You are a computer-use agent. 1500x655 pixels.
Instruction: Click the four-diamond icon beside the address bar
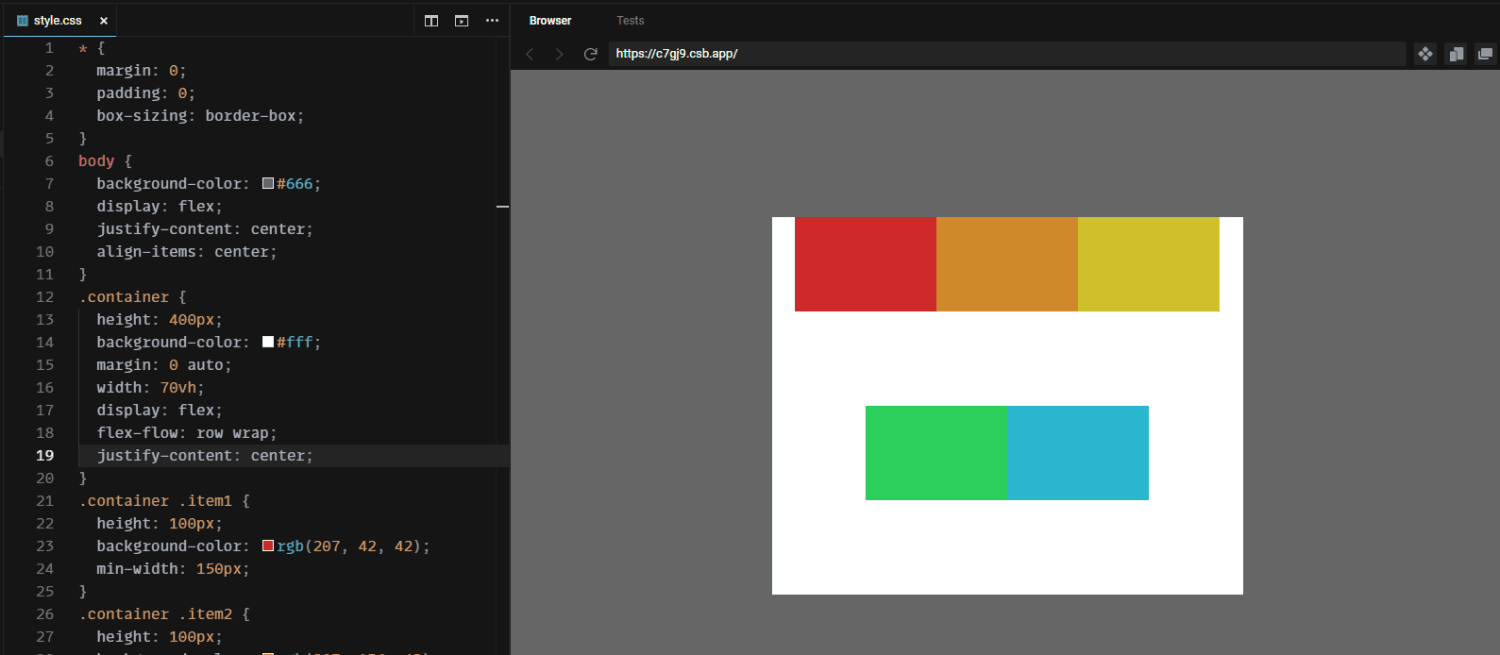tap(1426, 54)
